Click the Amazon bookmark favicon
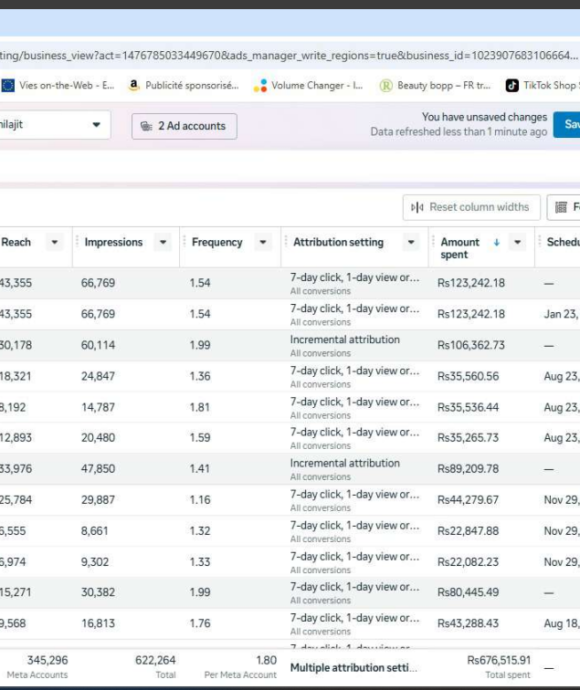580x690 pixels. click(x=134, y=85)
